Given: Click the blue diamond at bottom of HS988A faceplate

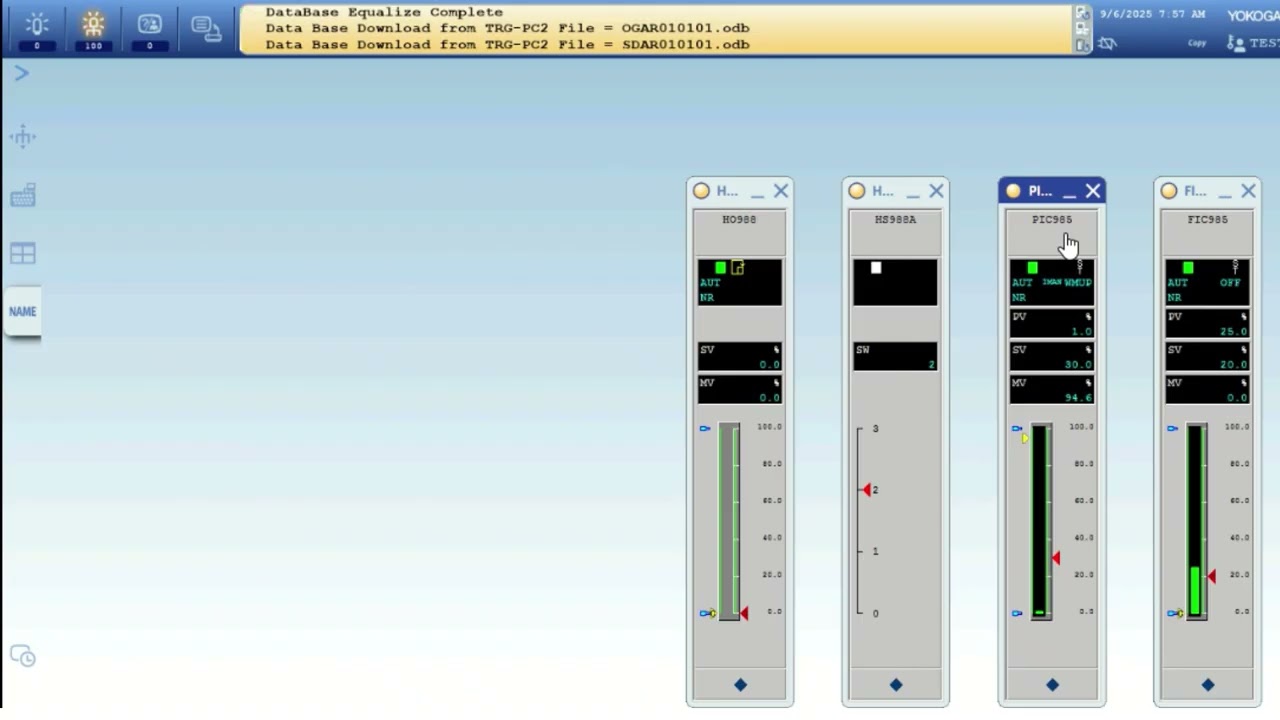Looking at the screenshot, I should pos(896,685).
